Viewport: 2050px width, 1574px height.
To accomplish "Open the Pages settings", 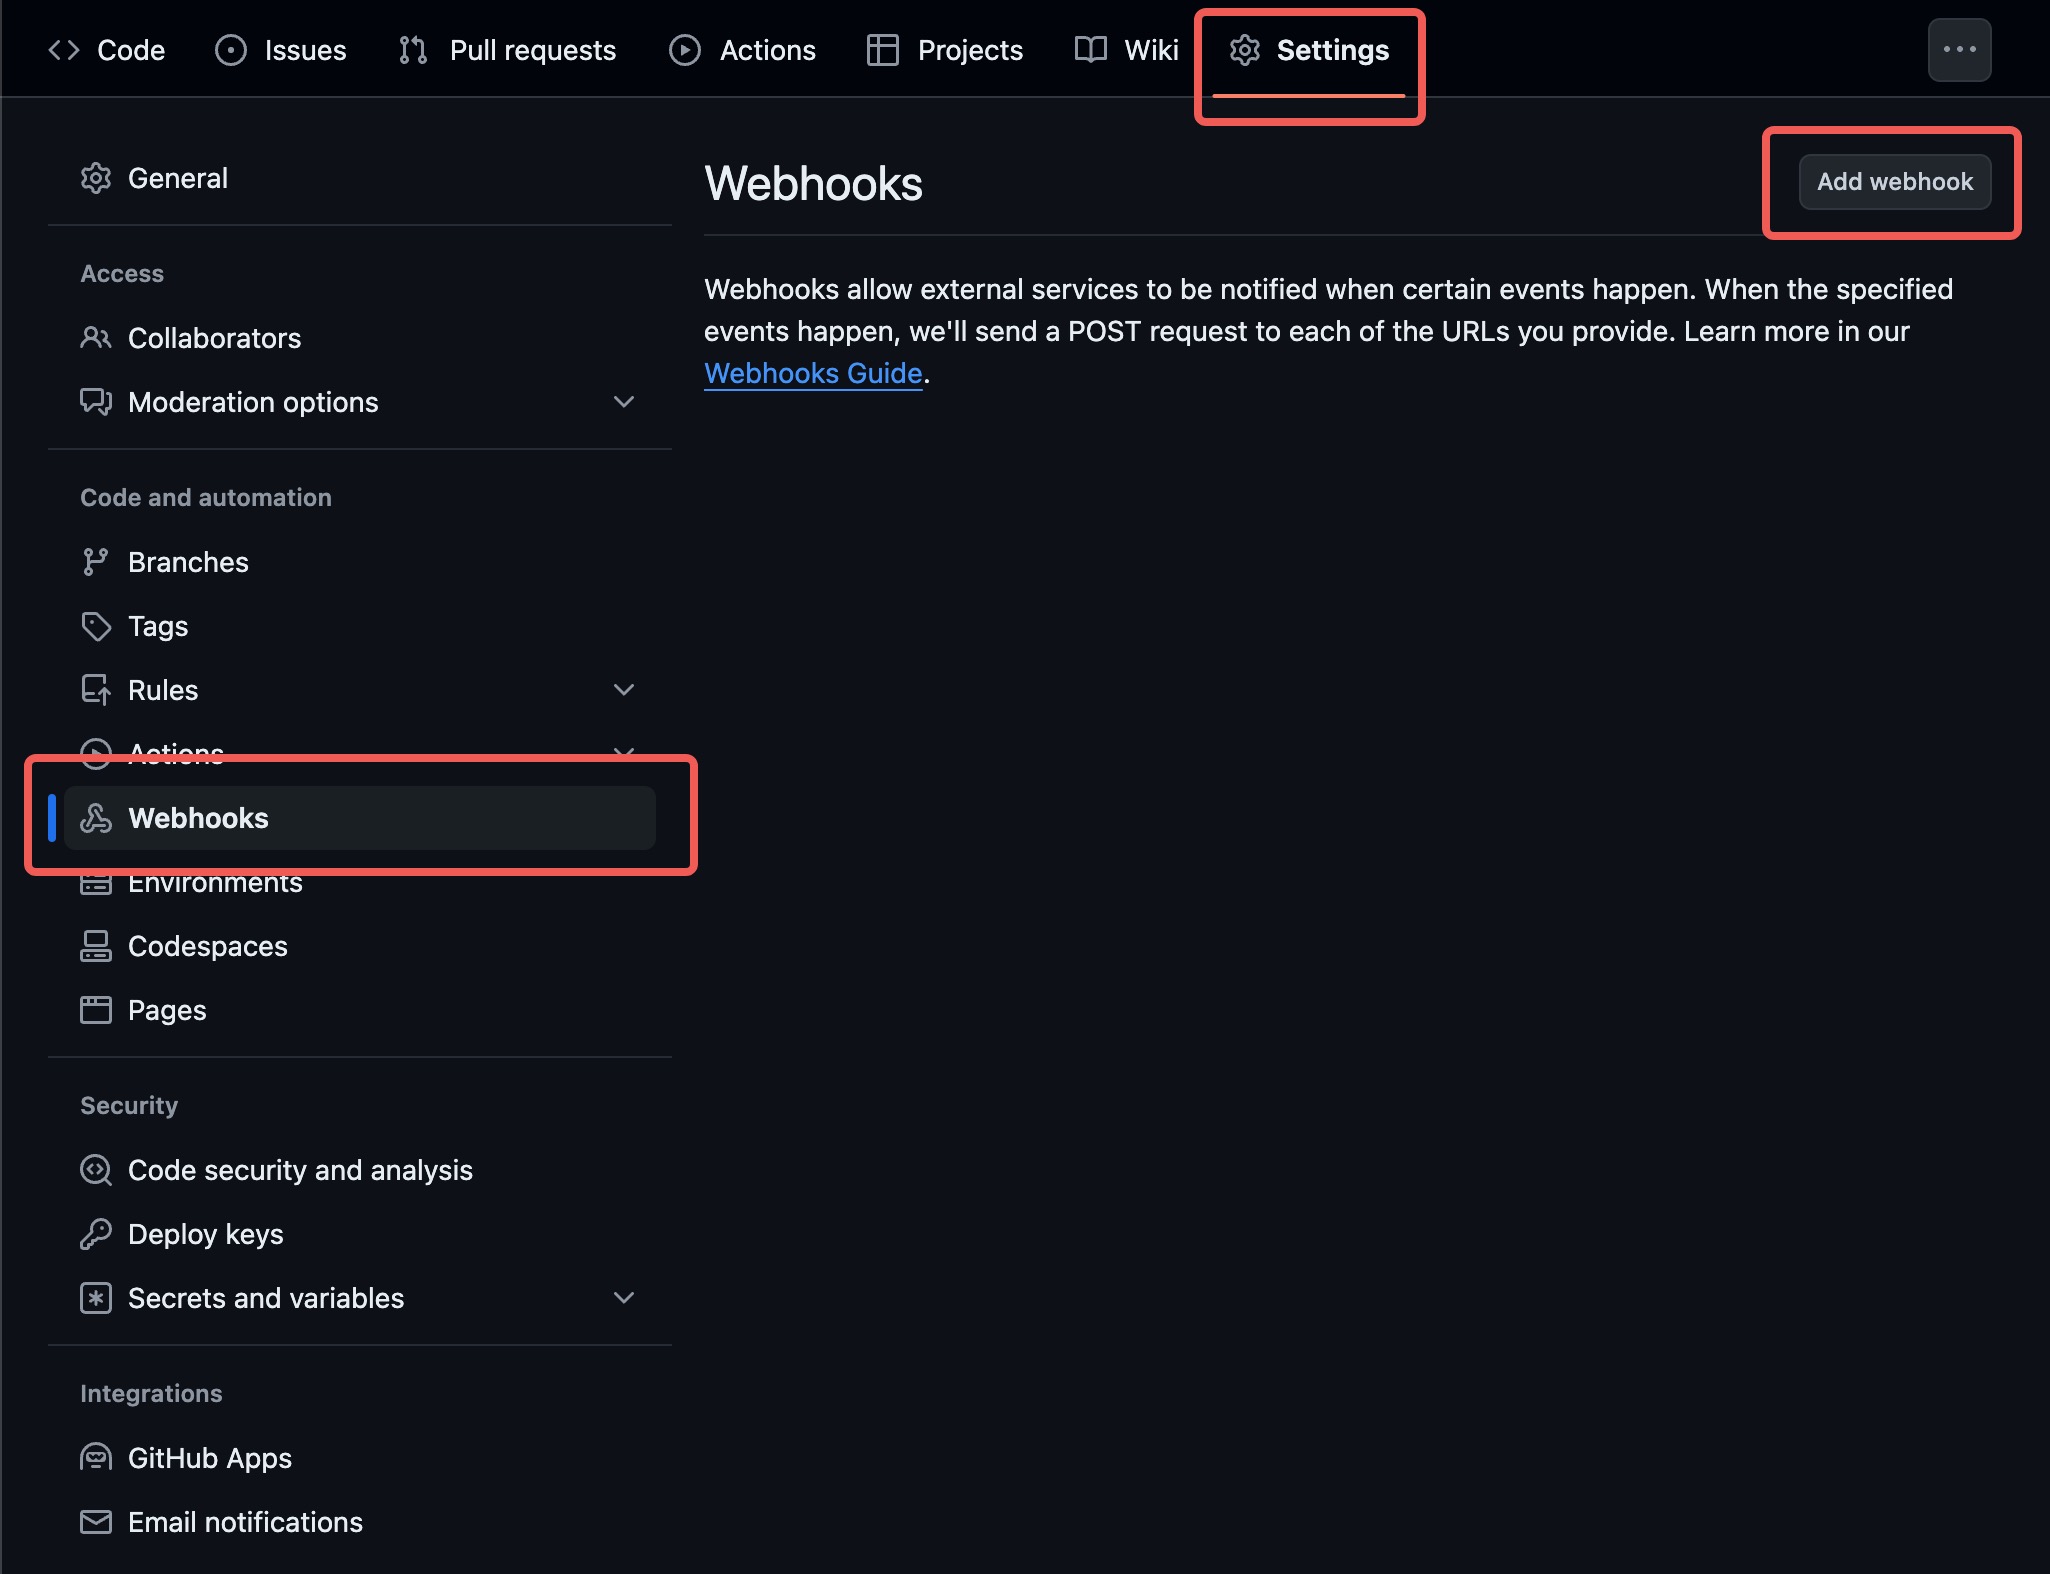I will (x=360, y=1010).
